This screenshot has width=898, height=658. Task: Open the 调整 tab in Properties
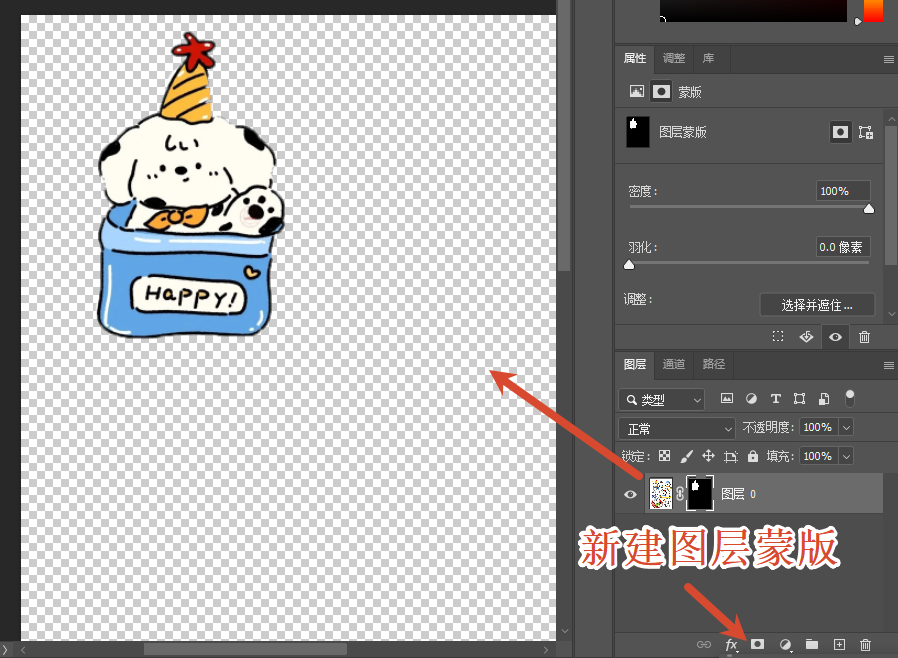click(673, 58)
